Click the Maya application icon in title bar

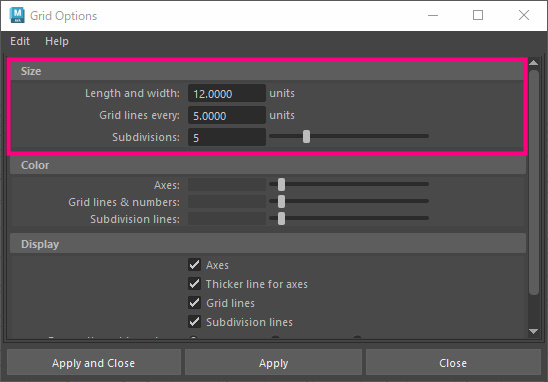17,15
